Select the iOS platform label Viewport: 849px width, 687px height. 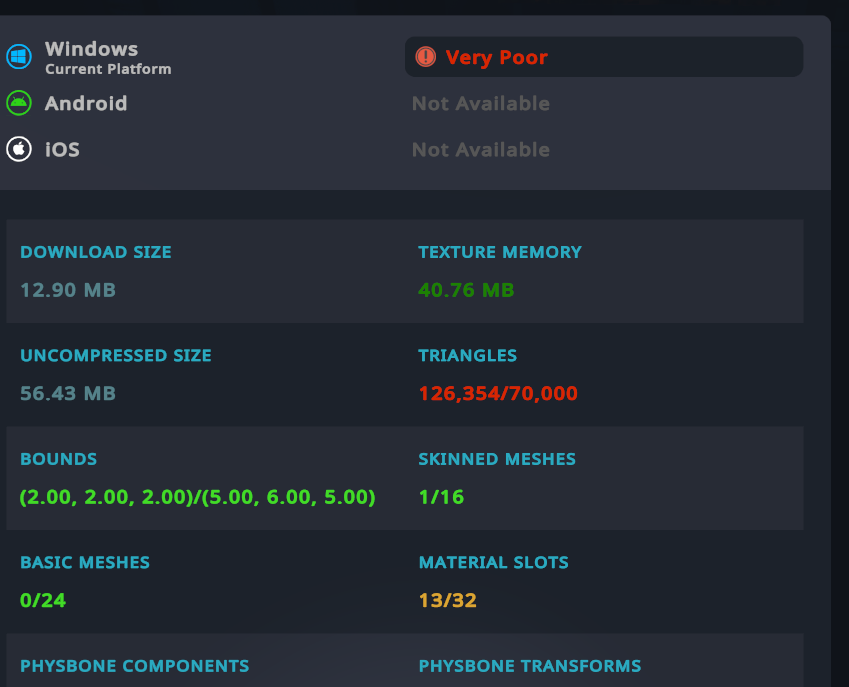click(62, 149)
